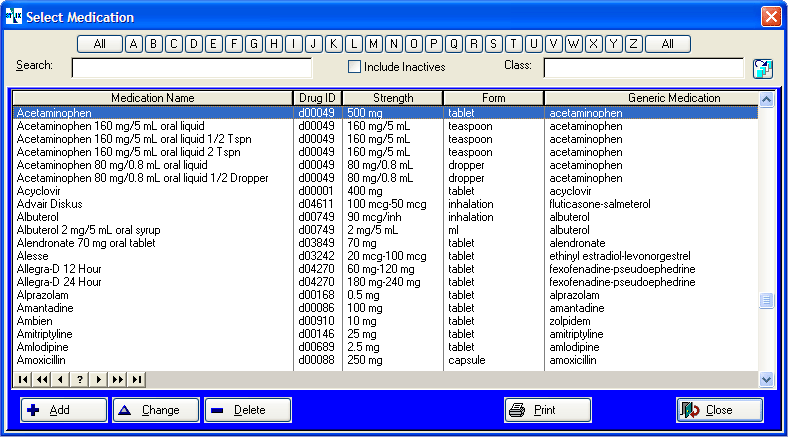Sort by Drug ID column header

point(317,98)
